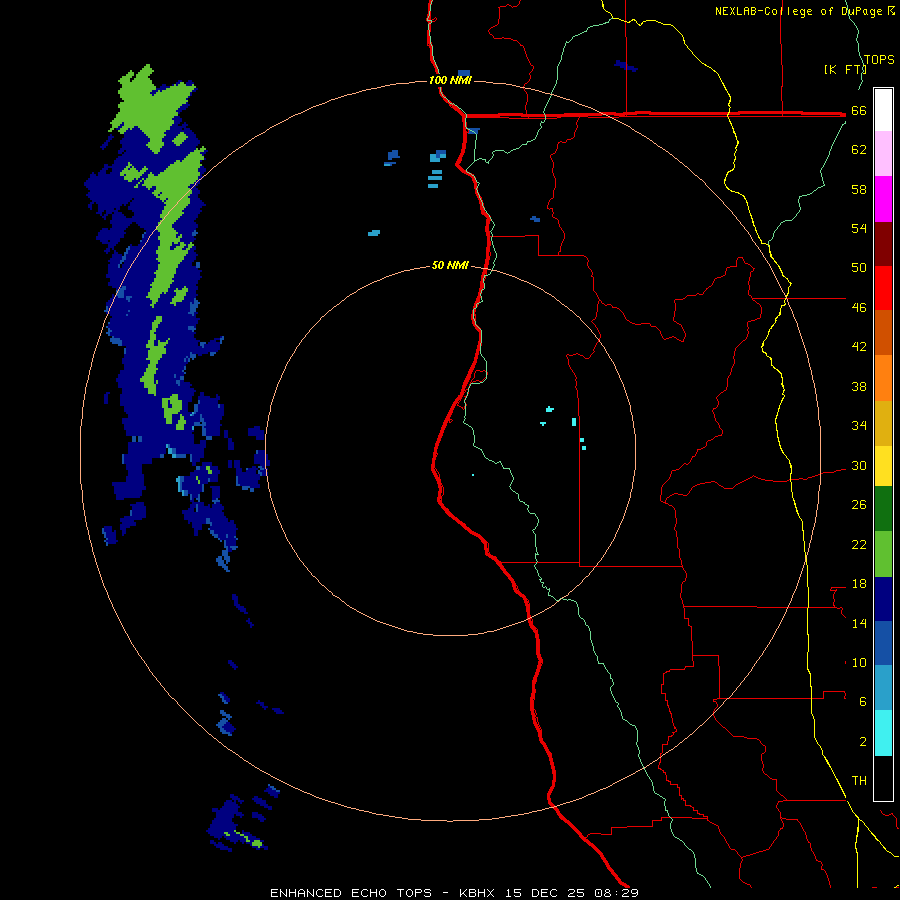The width and height of the screenshot is (900, 900).
Task: Click the '10' legend value
Action: [859, 663]
